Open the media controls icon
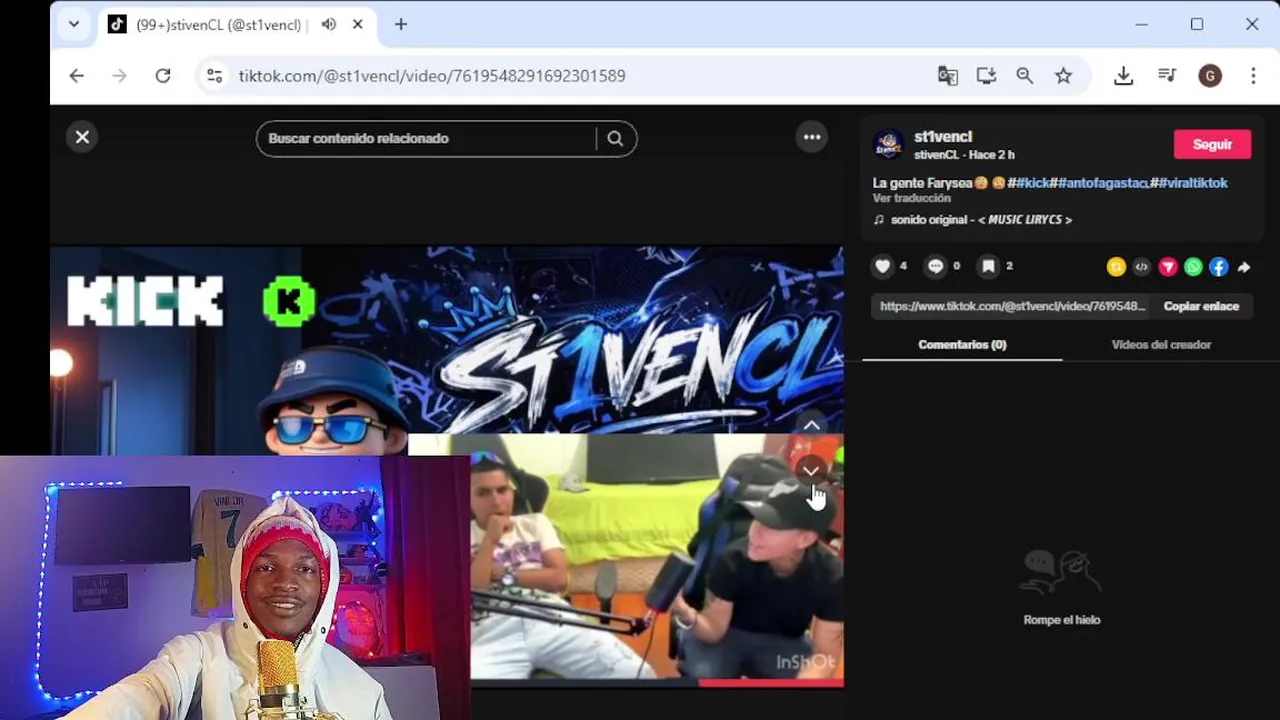 click(x=1167, y=76)
